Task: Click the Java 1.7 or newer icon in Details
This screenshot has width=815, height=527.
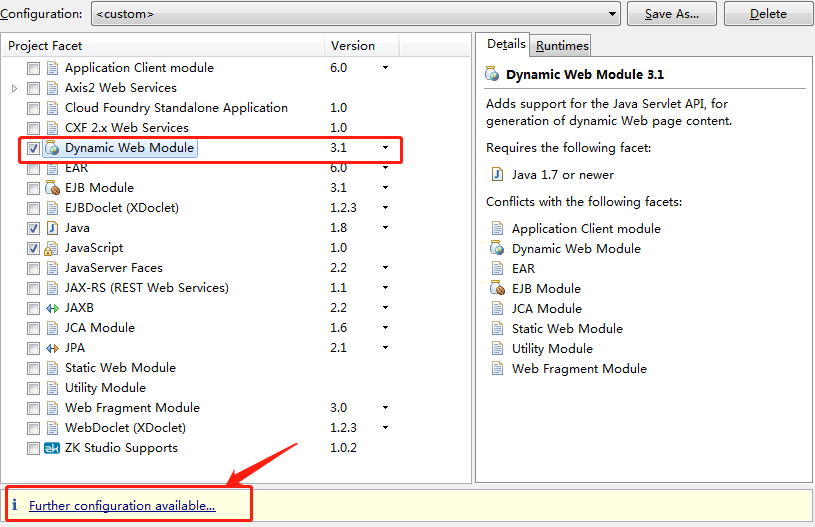Action: click(497, 174)
